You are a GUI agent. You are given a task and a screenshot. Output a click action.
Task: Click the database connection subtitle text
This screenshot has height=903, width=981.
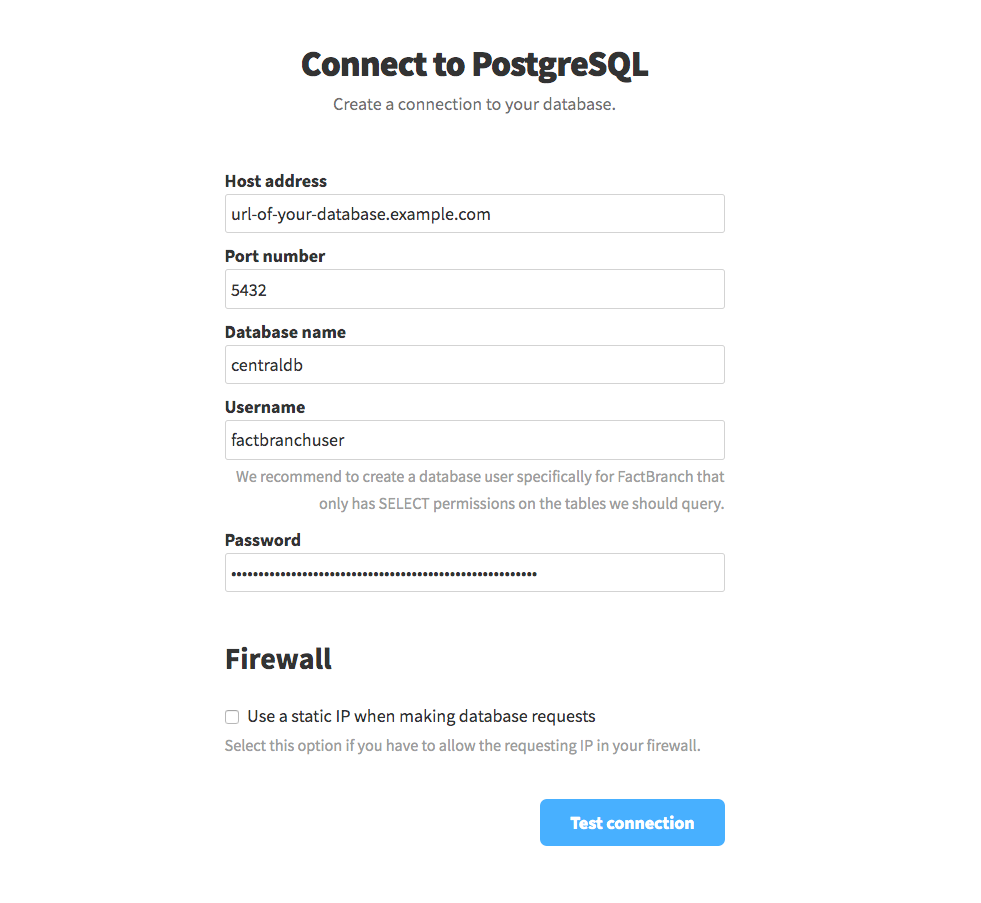[475, 103]
